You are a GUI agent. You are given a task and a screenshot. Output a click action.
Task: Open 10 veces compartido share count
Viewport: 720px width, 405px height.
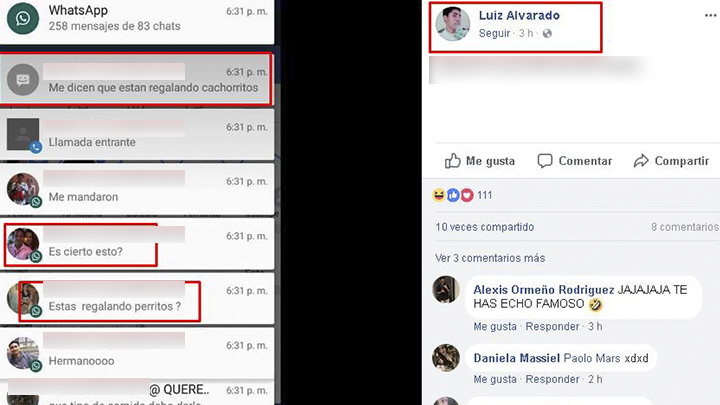(484, 227)
